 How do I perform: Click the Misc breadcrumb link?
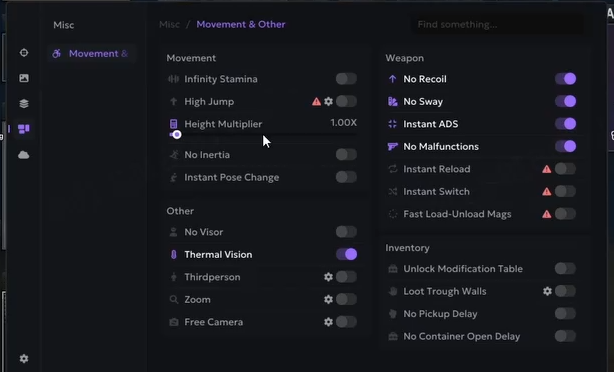click(x=169, y=24)
